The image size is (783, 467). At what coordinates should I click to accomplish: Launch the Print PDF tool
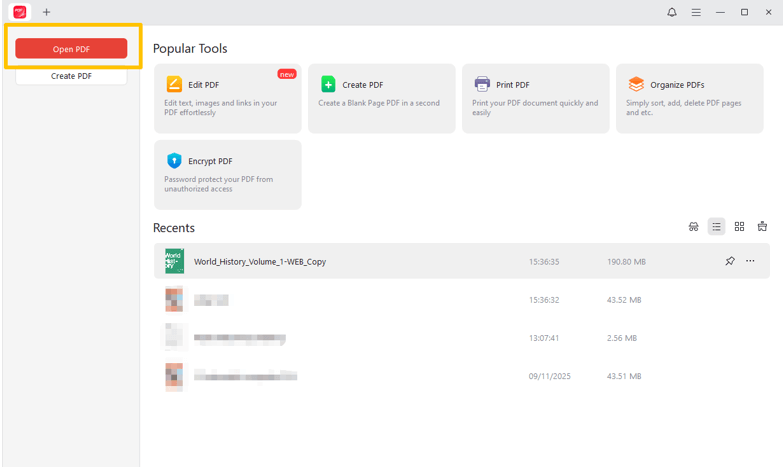click(x=535, y=98)
